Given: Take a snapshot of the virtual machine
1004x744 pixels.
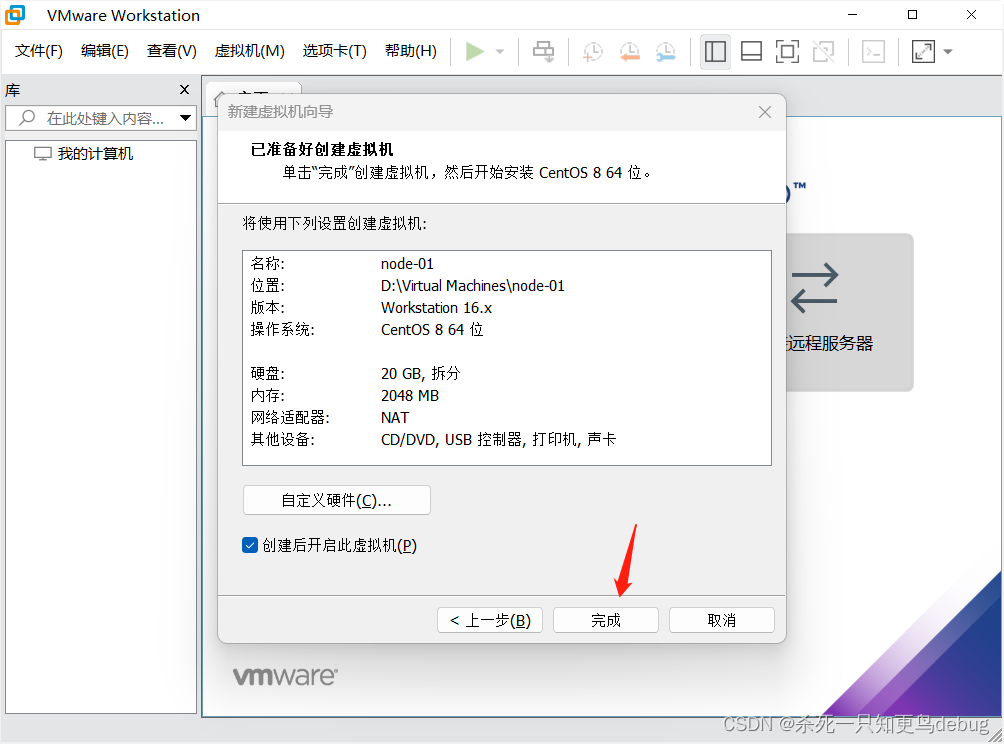Looking at the screenshot, I should pyautogui.click(x=592, y=51).
